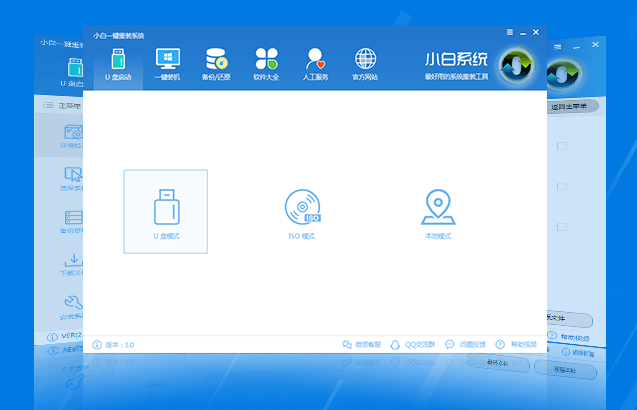
Task: Open 主菜单 list in left background window
Action: click(x=62, y=106)
